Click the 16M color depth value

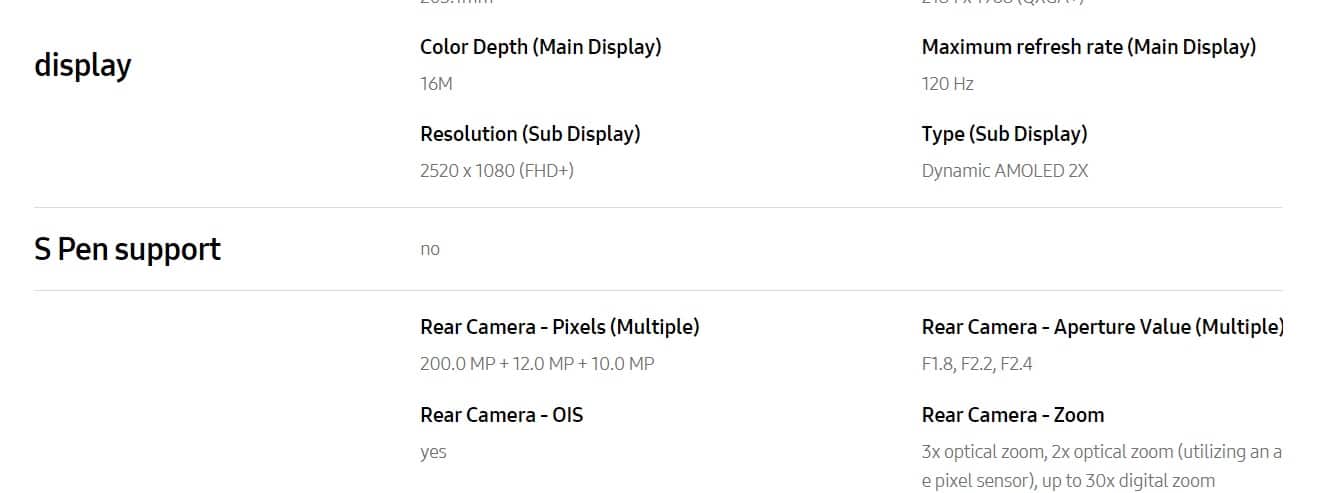tap(436, 84)
